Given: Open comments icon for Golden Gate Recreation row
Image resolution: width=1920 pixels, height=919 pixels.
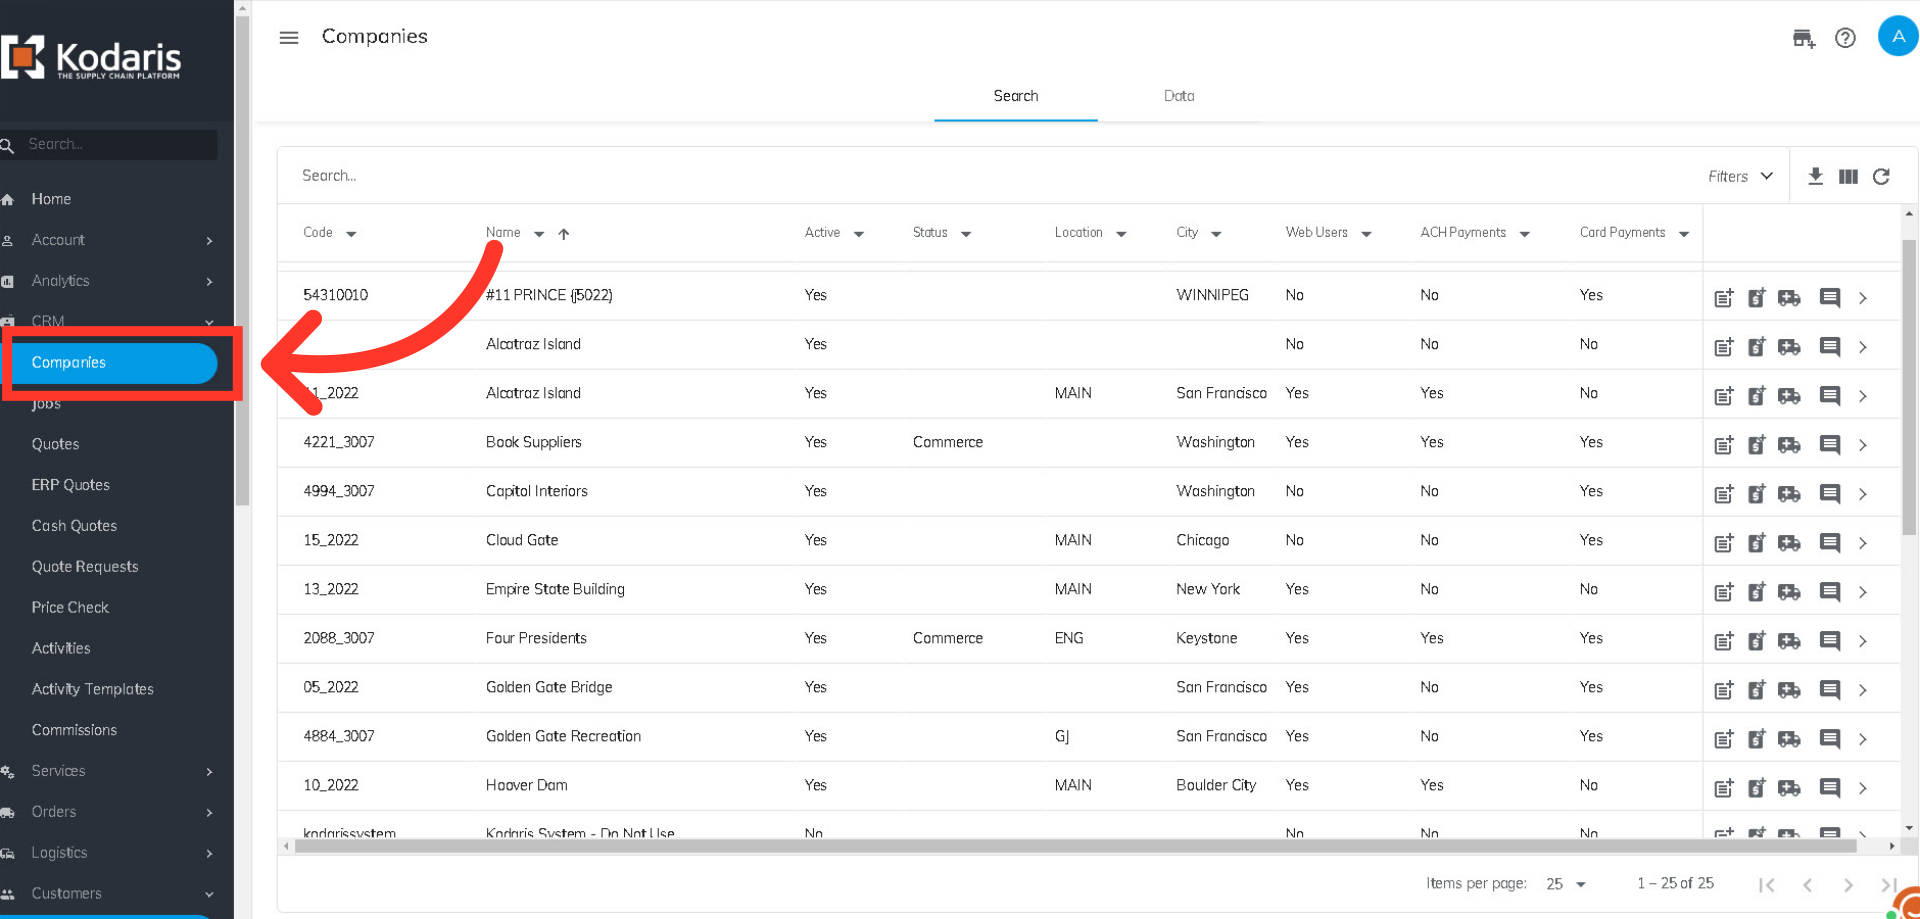Looking at the screenshot, I should (x=1829, y=738).
